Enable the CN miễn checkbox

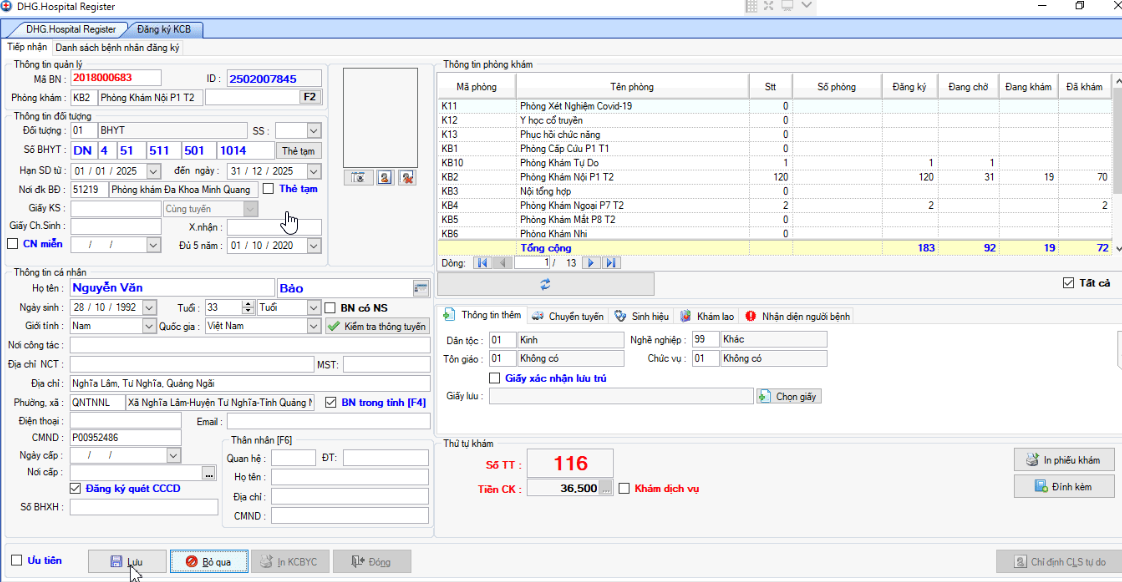12,244
